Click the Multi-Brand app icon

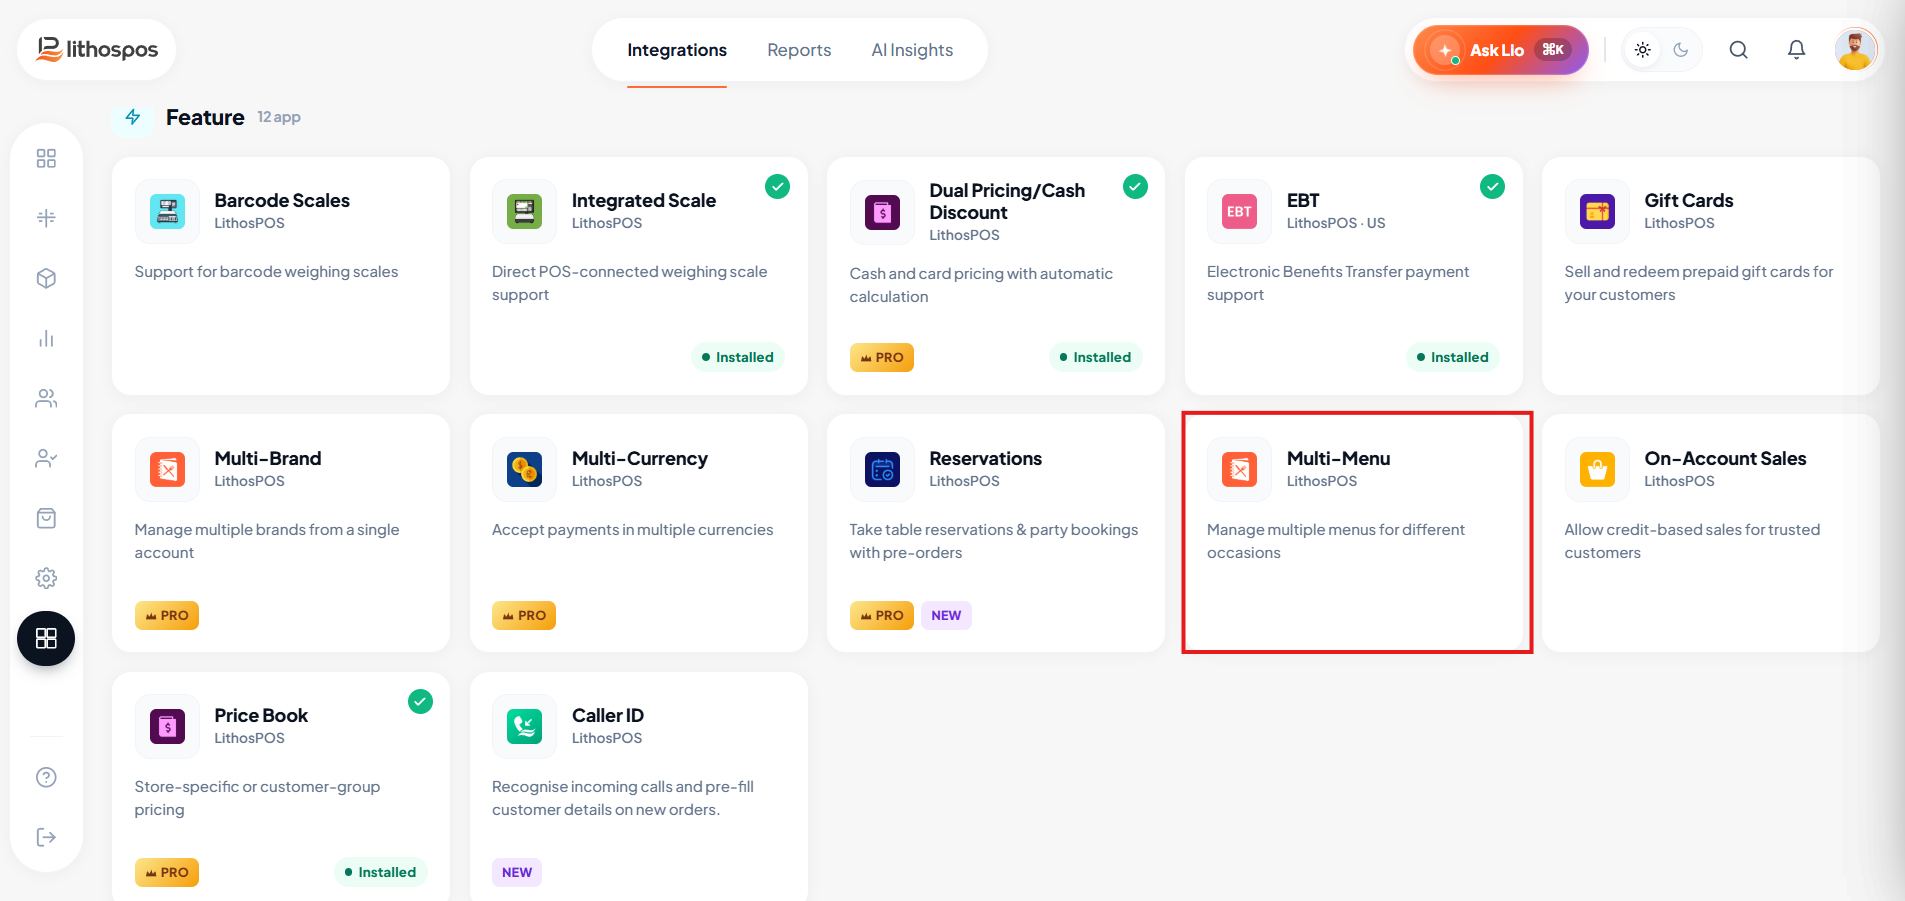pos(167,469)
